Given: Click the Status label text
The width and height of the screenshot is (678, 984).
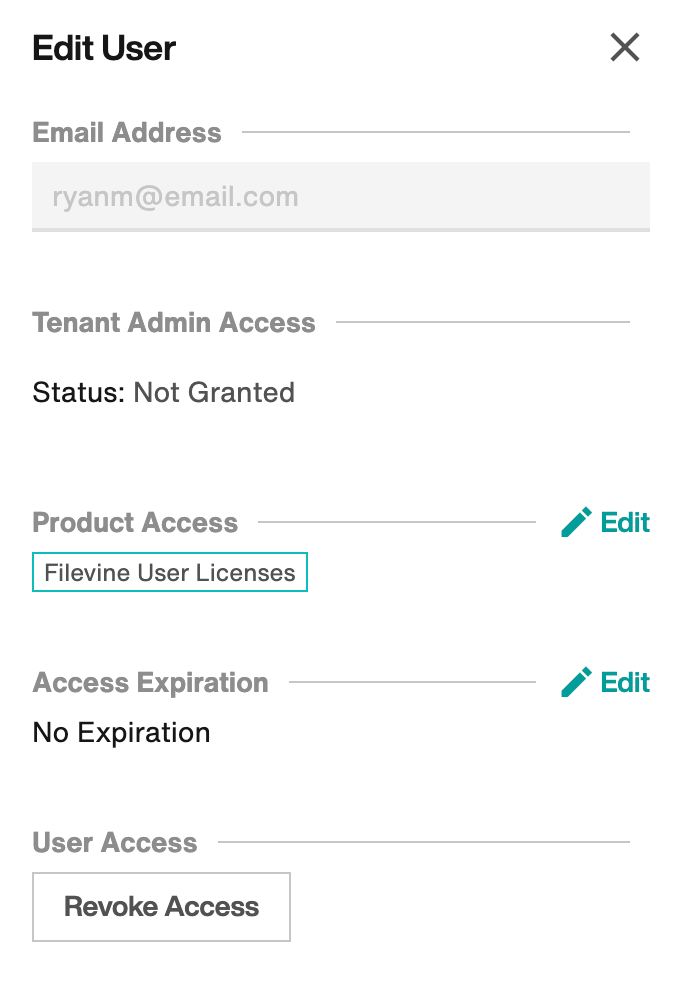Looking at the screenshot, I should coord(79,393).
